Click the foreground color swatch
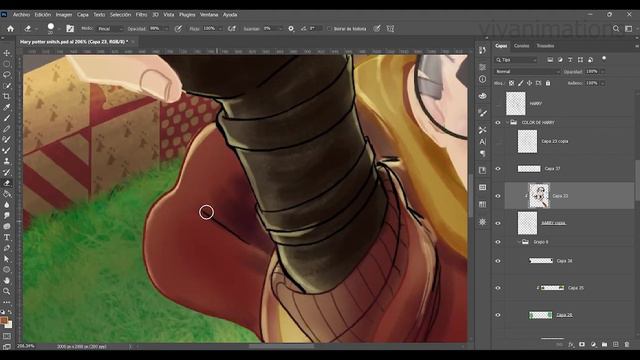This screenshot has width=640, height=360. (x=4, y=321)
